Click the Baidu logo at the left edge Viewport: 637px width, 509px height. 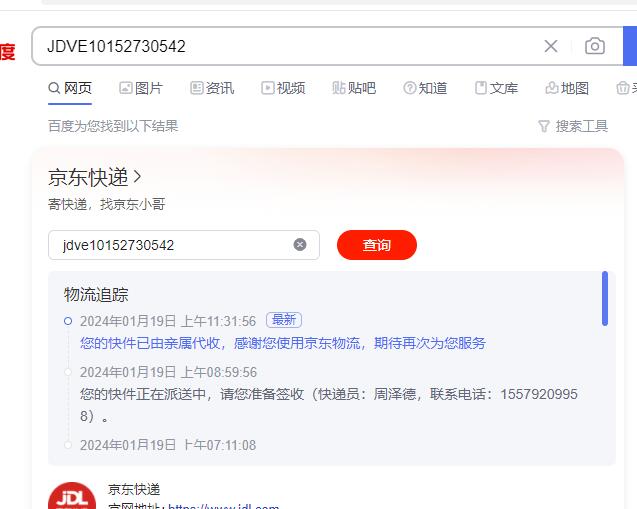[7, 52]
